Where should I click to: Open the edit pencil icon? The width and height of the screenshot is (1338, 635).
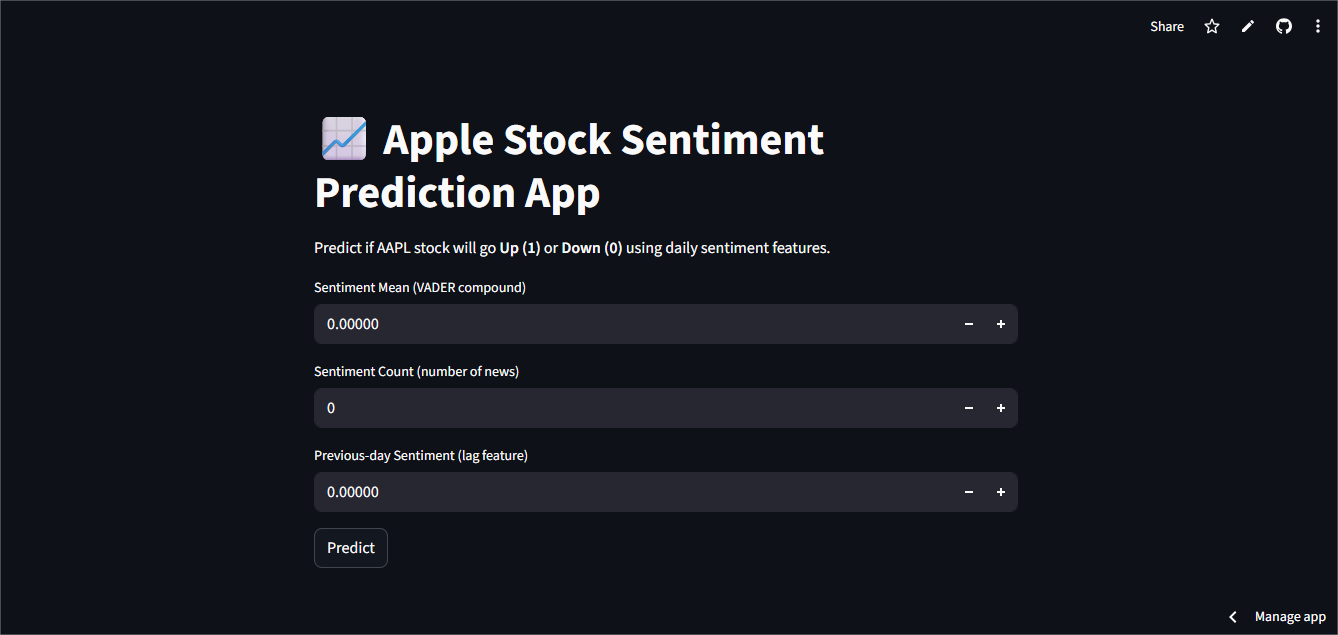pyautogui.click(x=1248, y=27)
